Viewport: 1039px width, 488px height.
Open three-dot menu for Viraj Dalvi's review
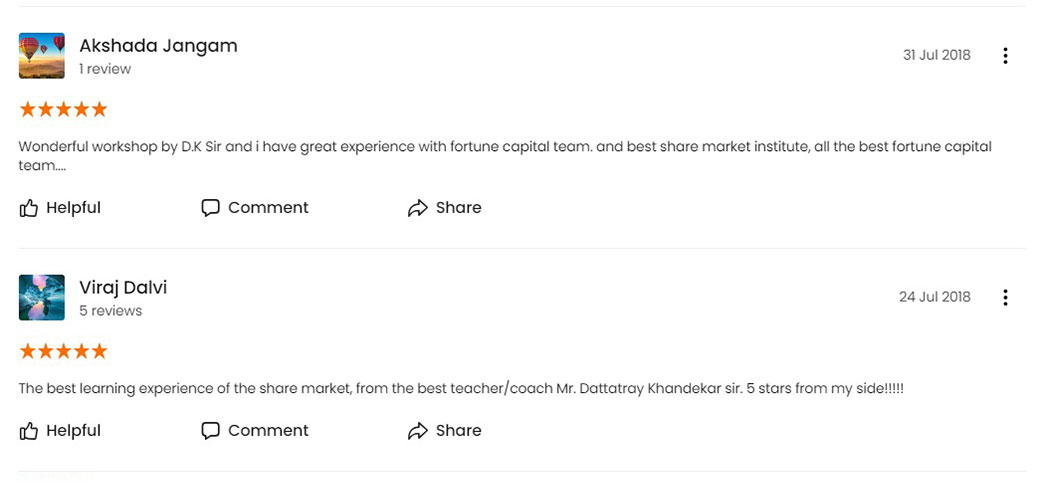pos(1005,298)
